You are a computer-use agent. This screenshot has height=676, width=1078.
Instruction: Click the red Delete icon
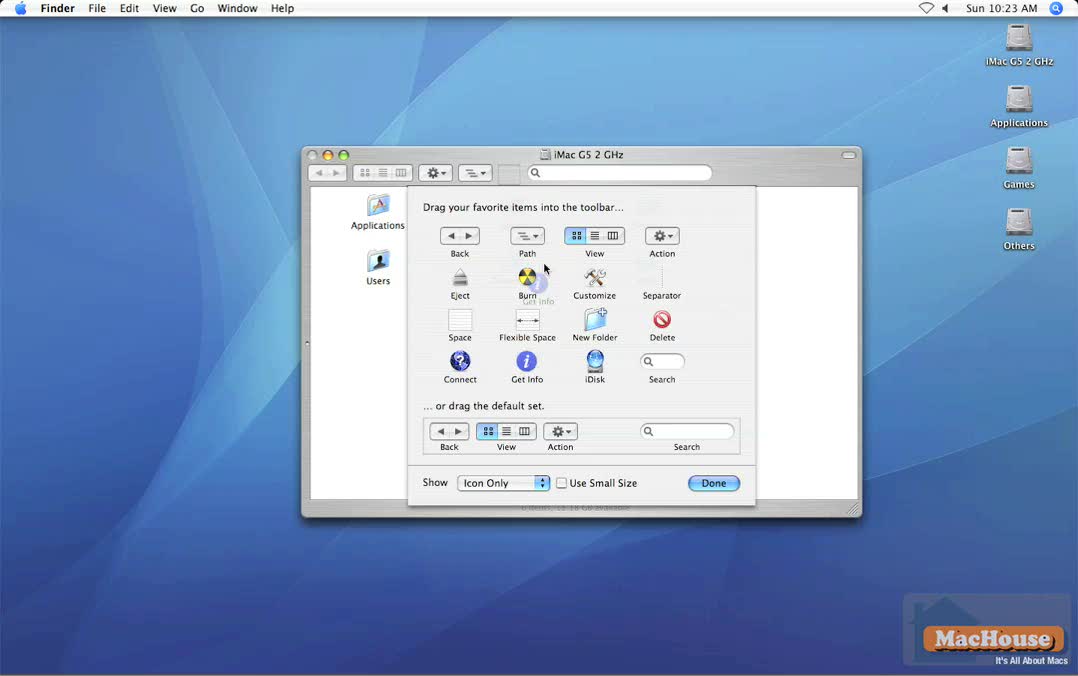[662, 320]
